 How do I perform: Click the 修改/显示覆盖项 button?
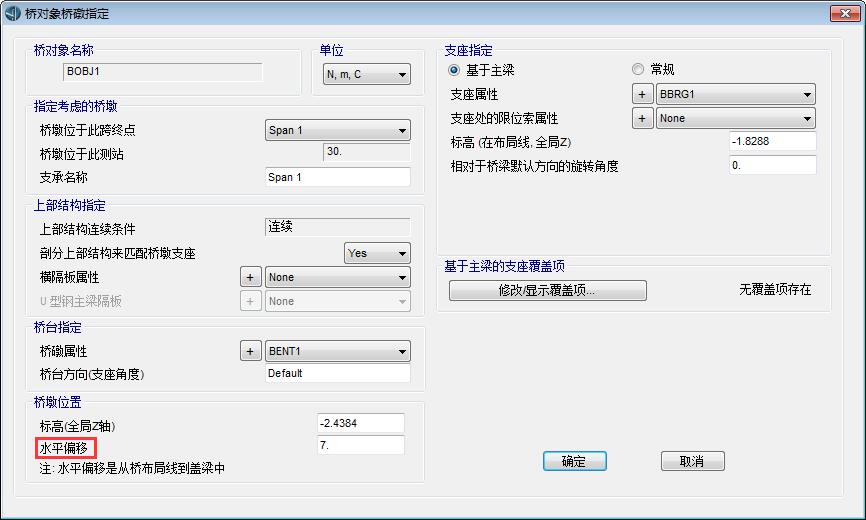(547, 290)
